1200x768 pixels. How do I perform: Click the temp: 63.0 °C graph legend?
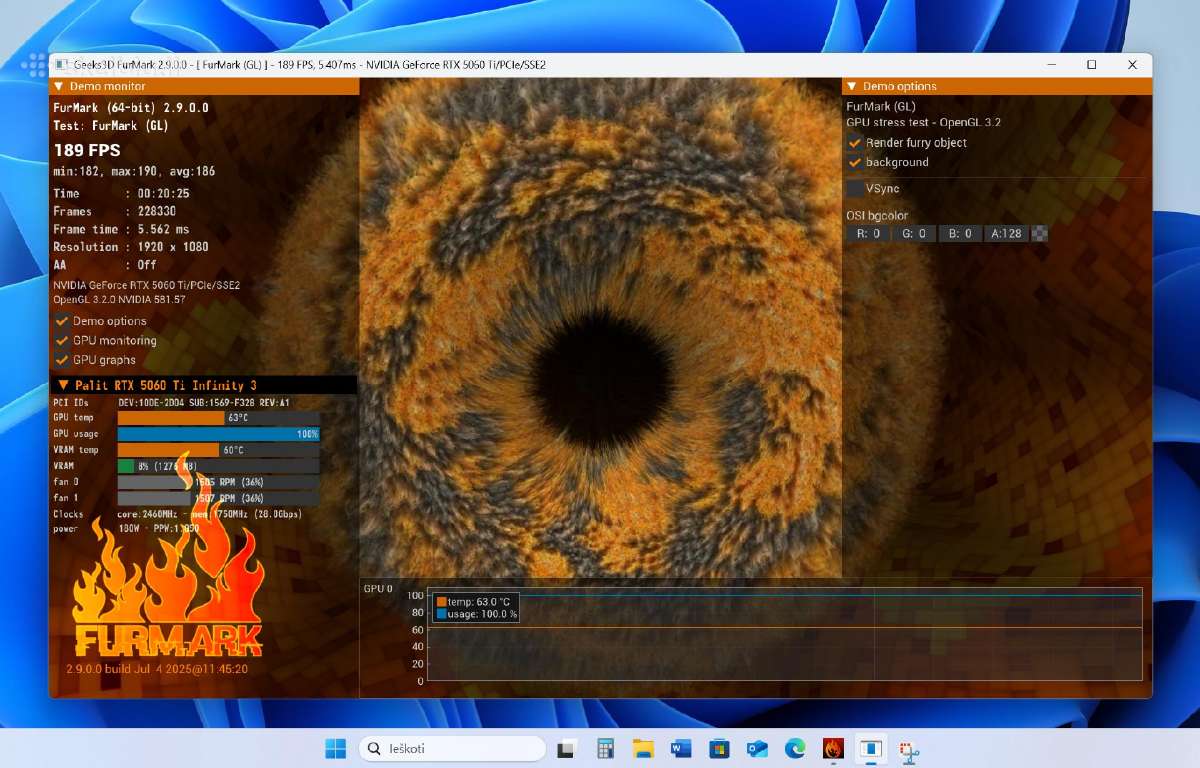474,602
